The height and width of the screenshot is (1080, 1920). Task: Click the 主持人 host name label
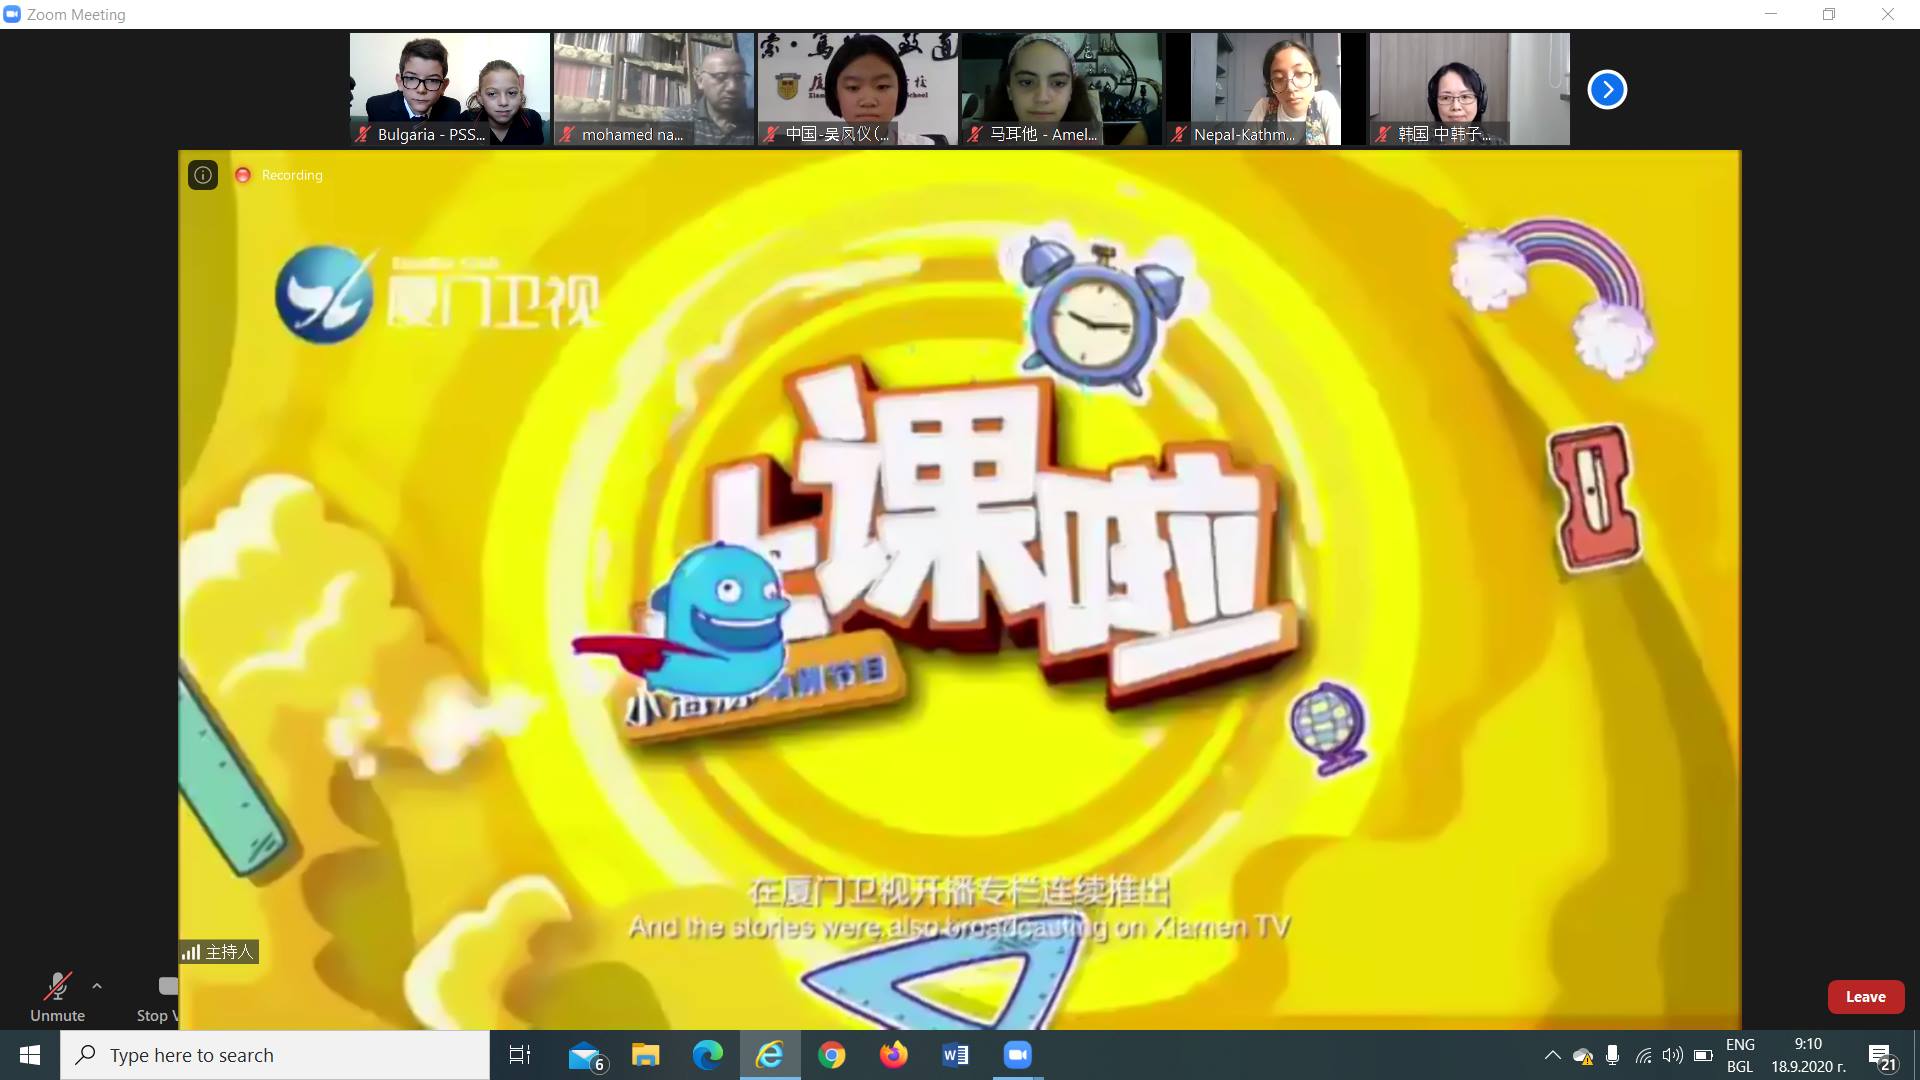click(219, 952)
